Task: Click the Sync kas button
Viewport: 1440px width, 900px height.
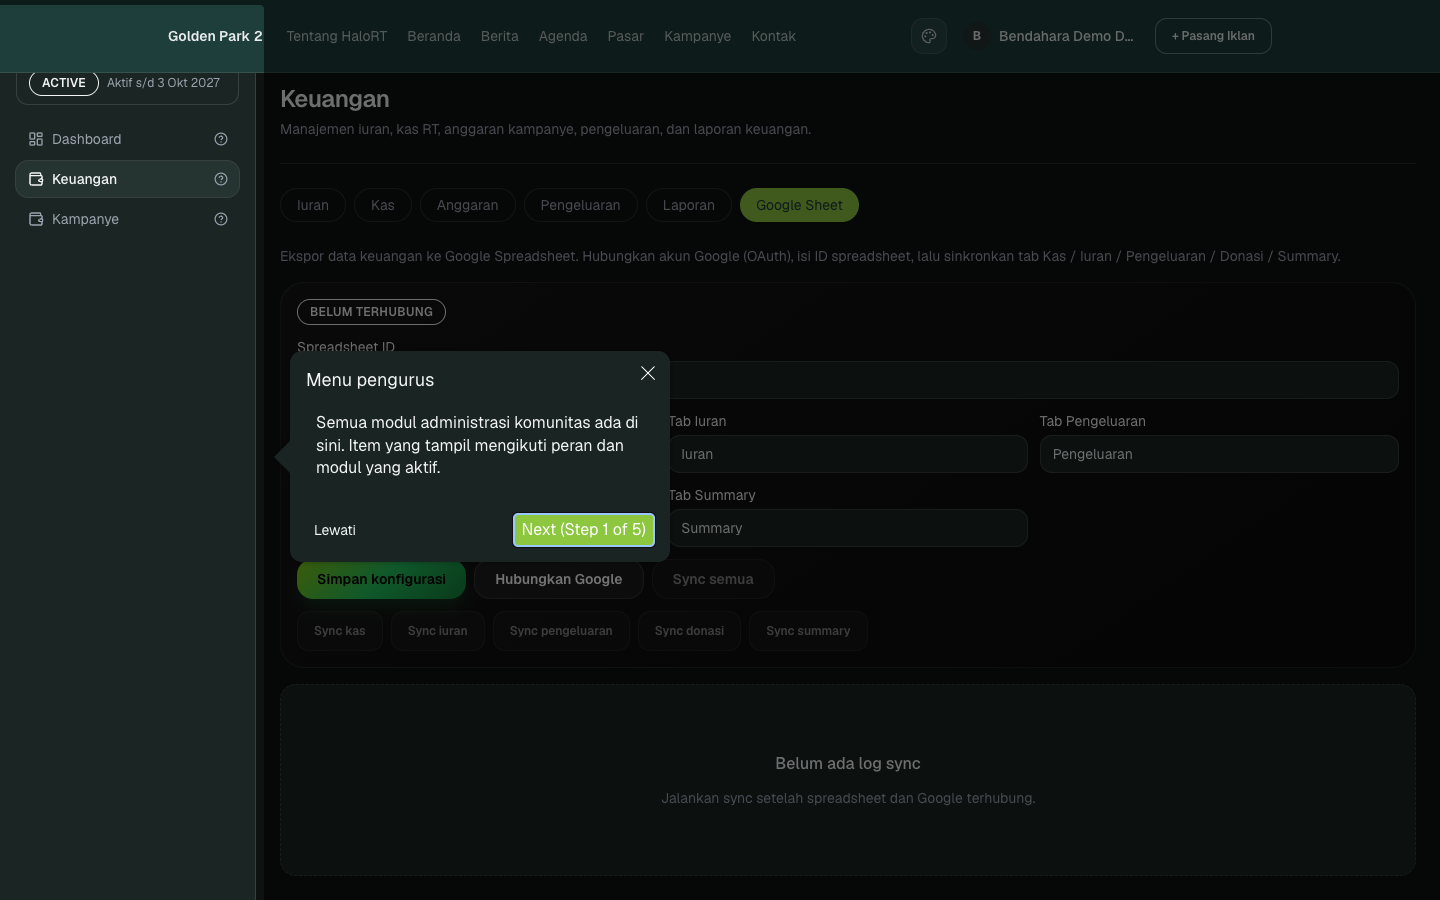Action: click(x=340, y=631)
